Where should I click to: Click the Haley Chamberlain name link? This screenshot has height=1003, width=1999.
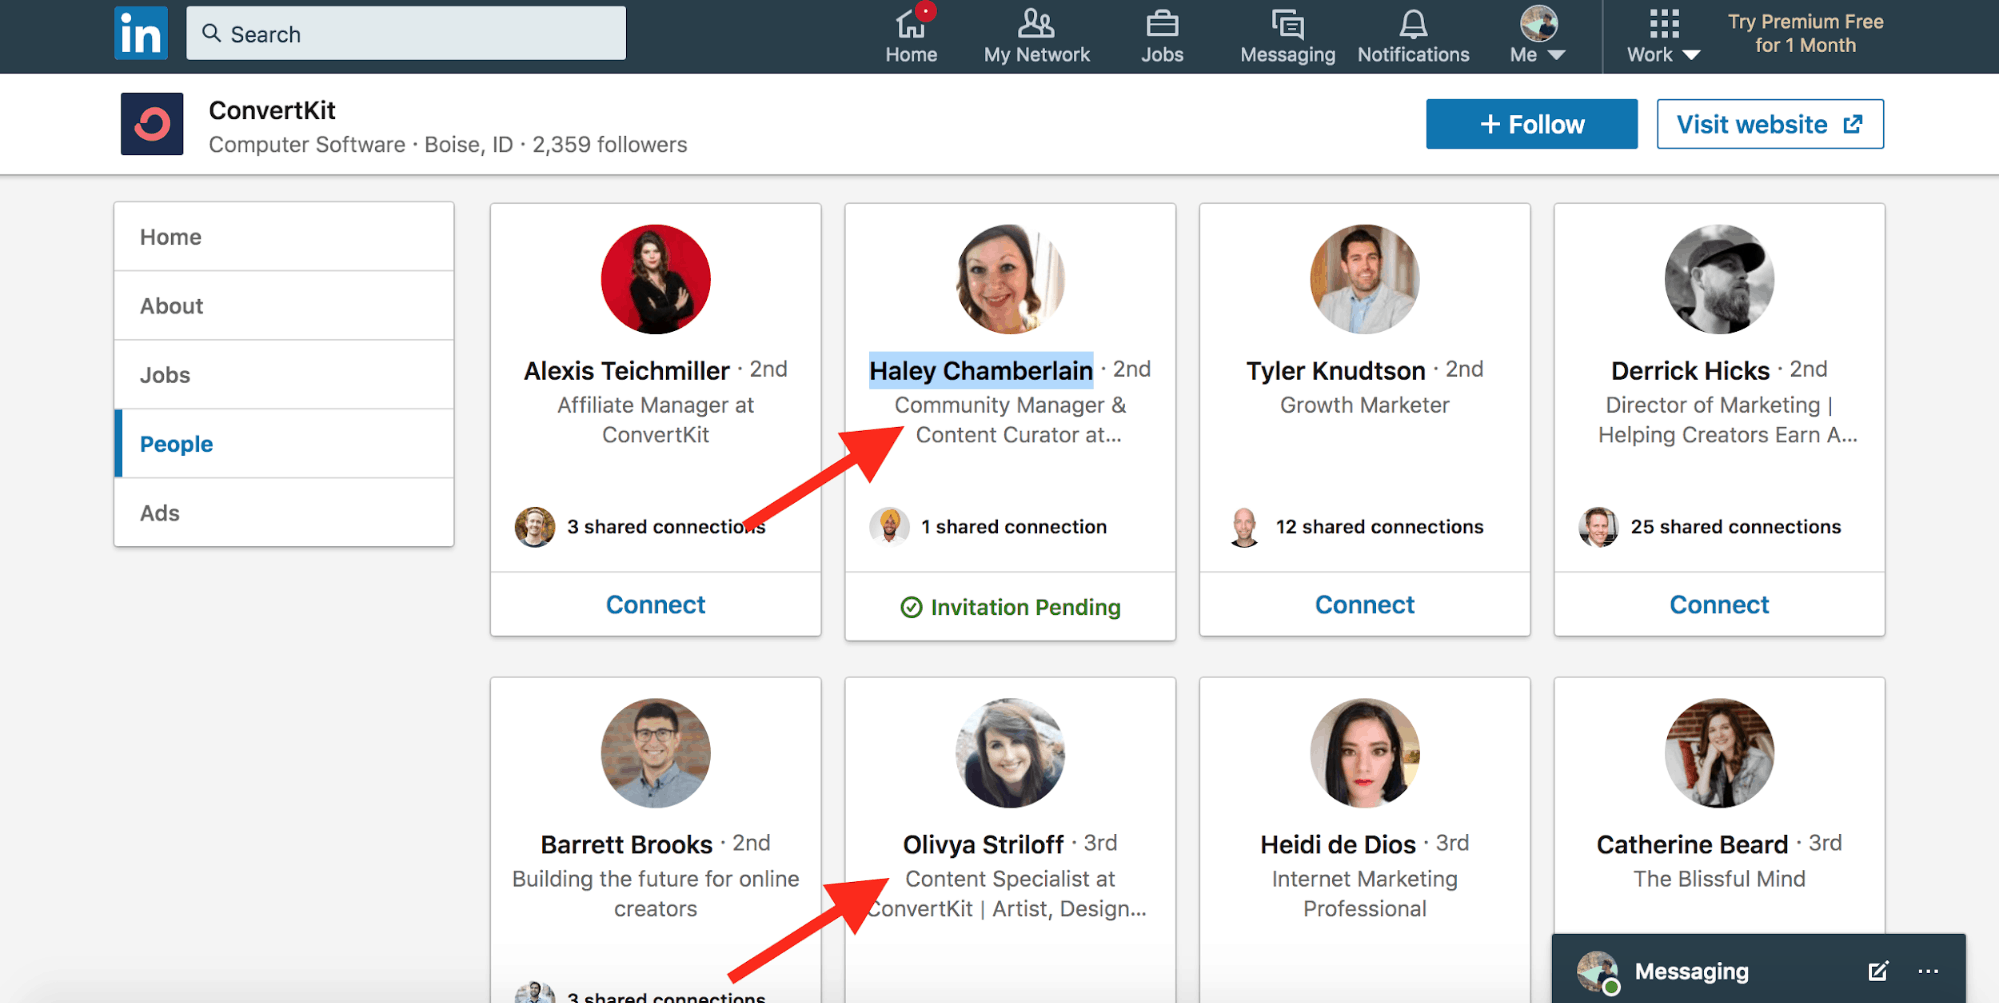(x=981, y=371)
